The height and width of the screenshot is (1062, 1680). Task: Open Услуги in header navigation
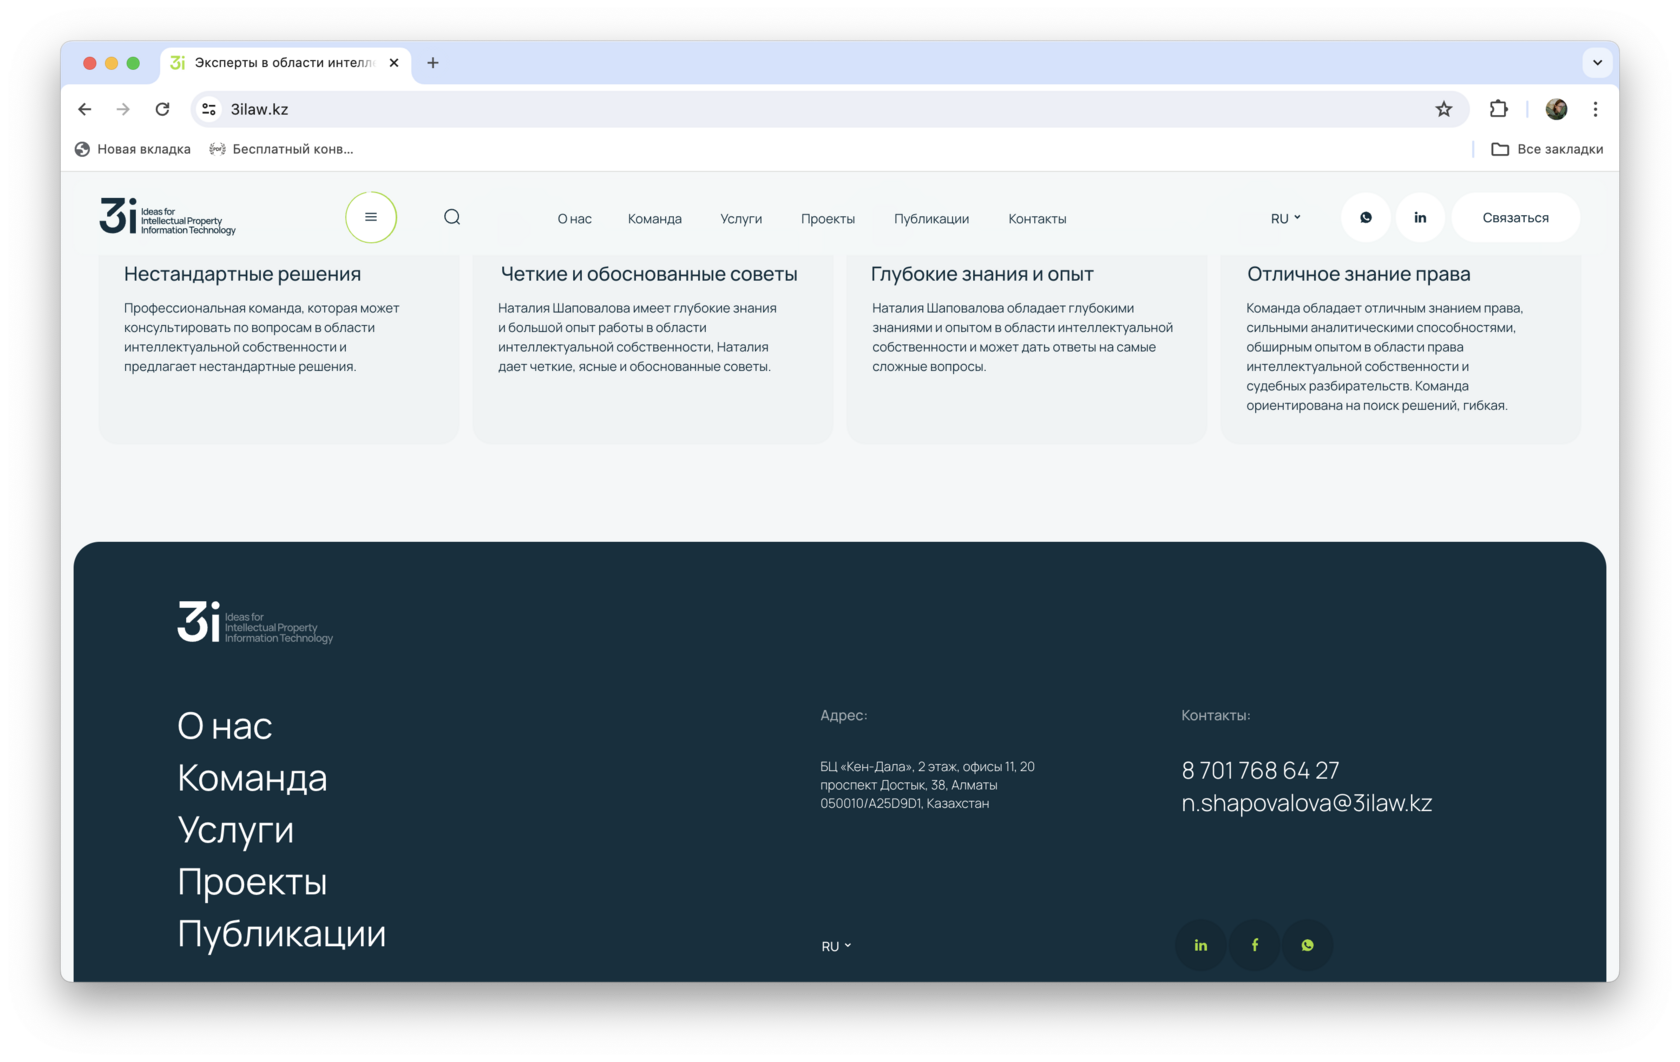click(x=741, y=219)
